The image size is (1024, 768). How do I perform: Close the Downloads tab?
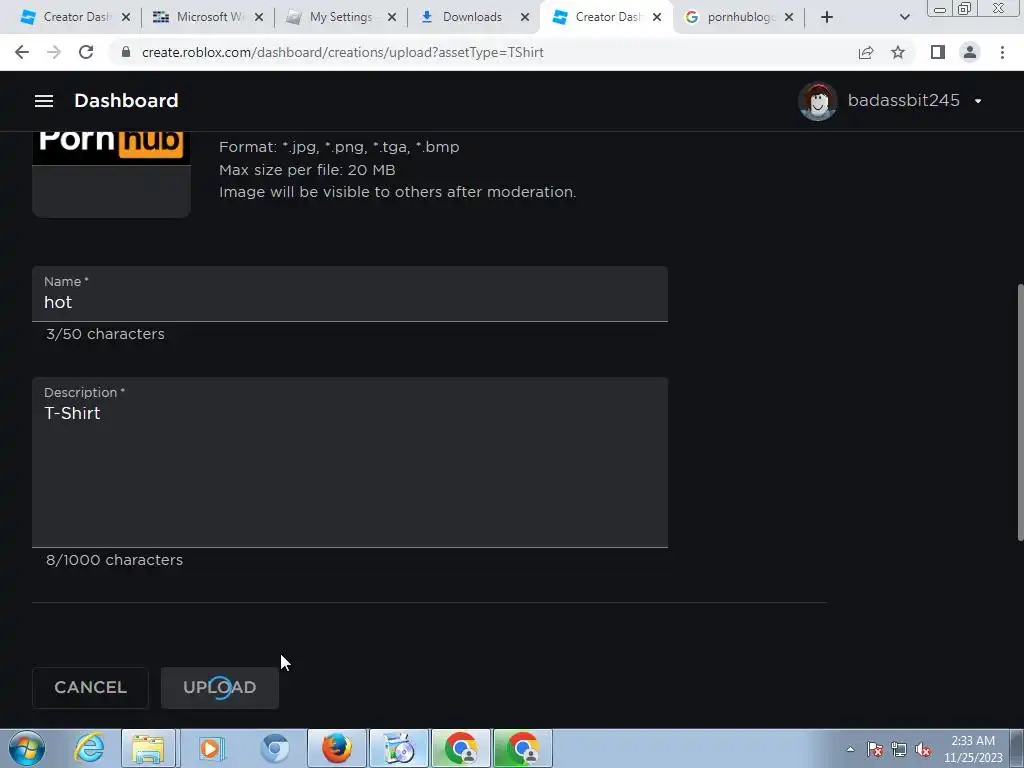coord(525,17)
